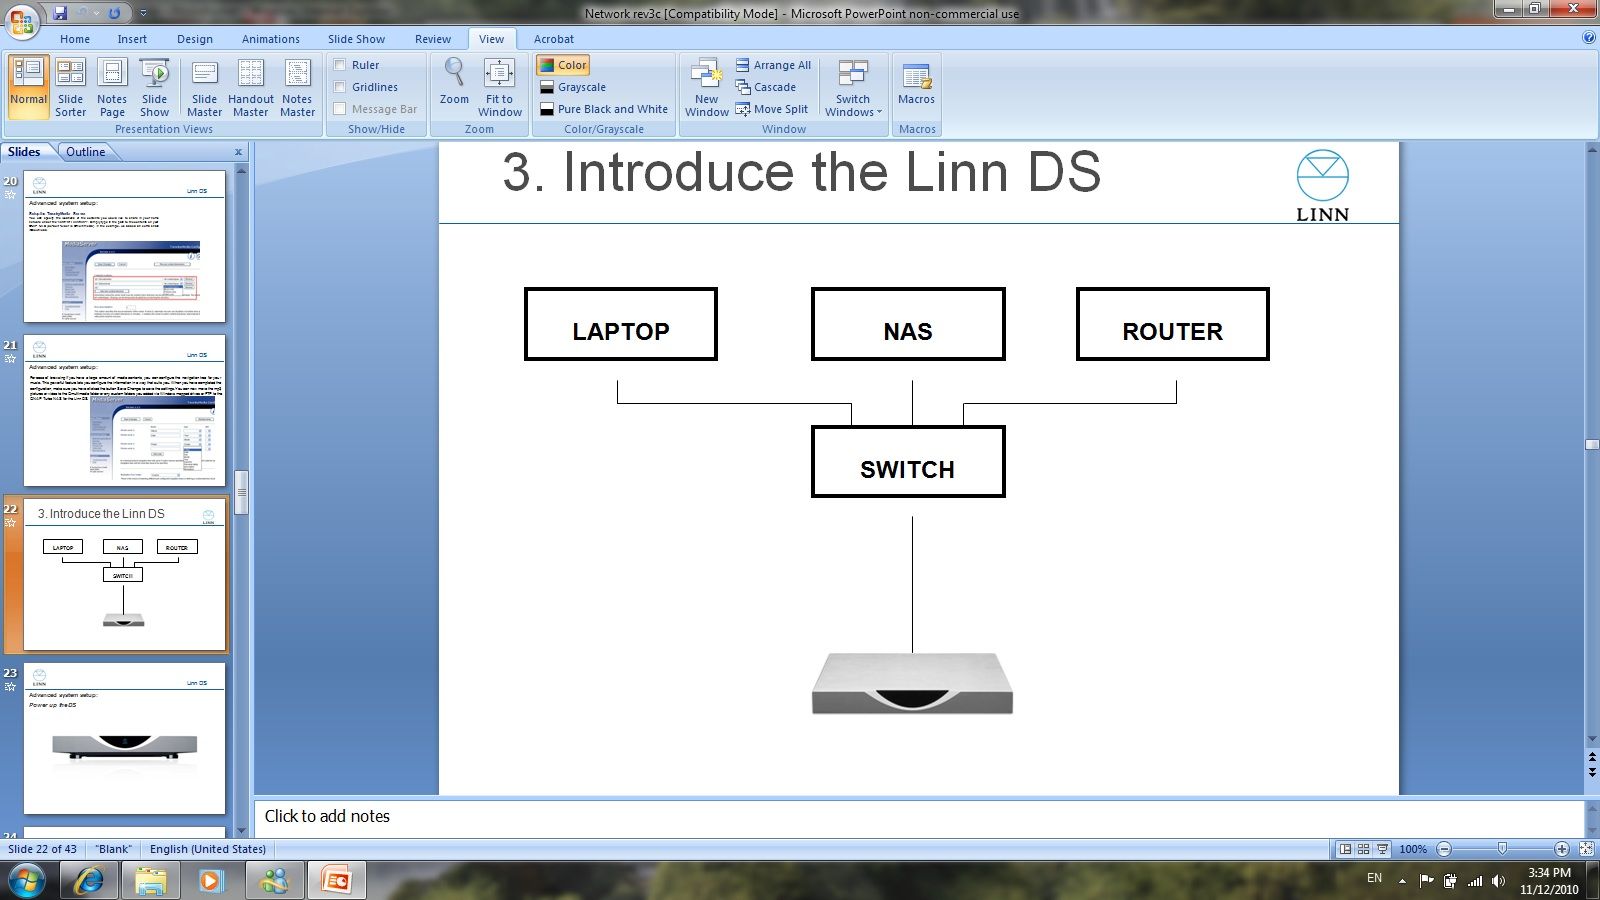Viewport: 1600px width, 900px height.
Task: Select slide 20 thumbnail
Action: point(124,246)
